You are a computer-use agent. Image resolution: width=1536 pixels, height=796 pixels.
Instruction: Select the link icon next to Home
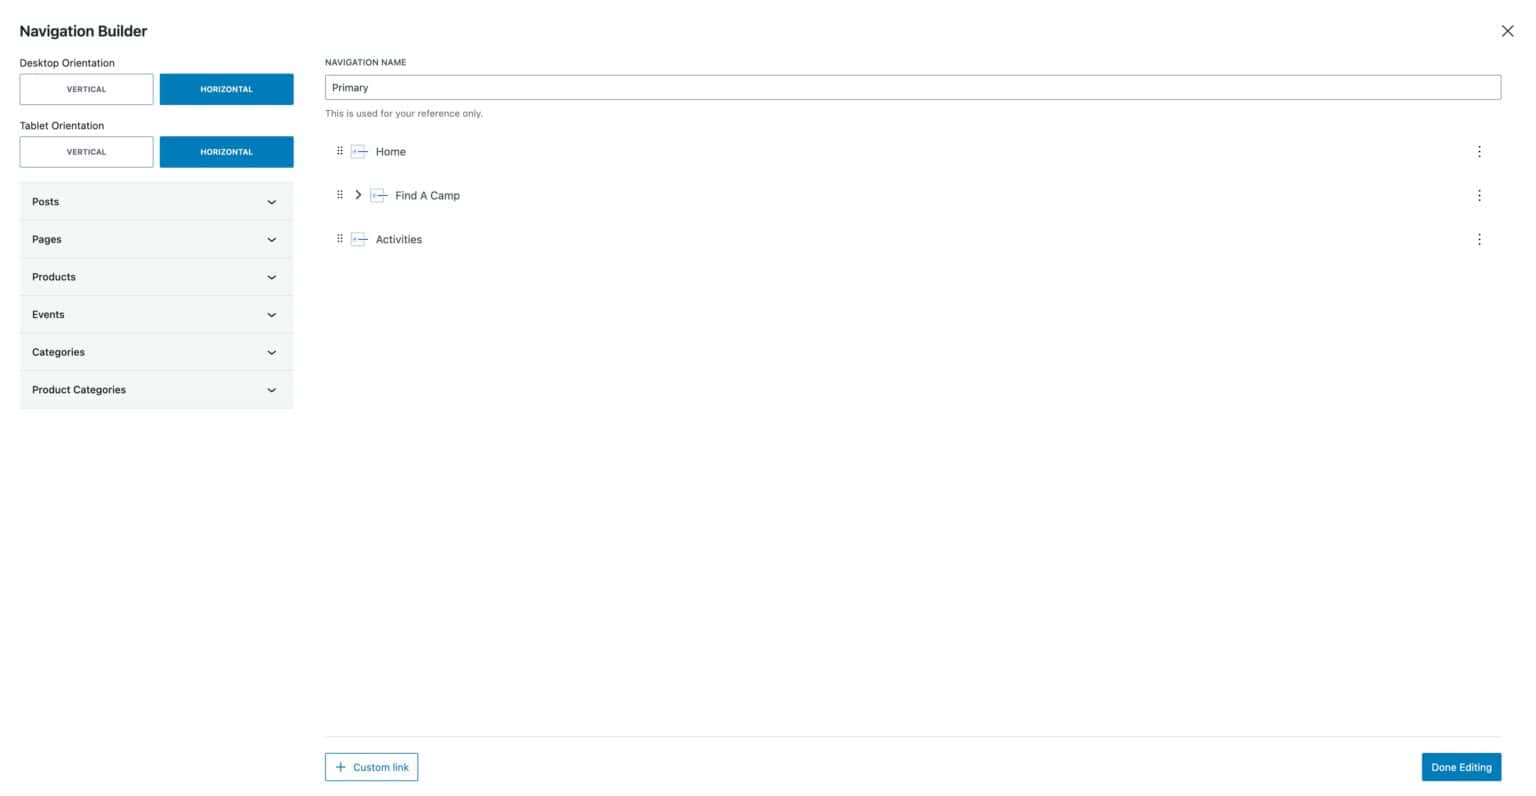click(x=359, y=151)
